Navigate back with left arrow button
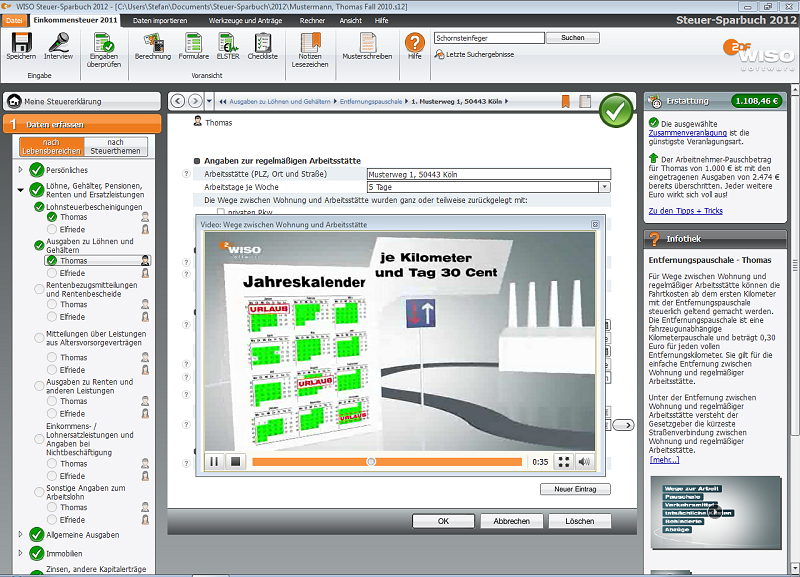The height and width of the screenshot is (577, 800). click(178, 101)
